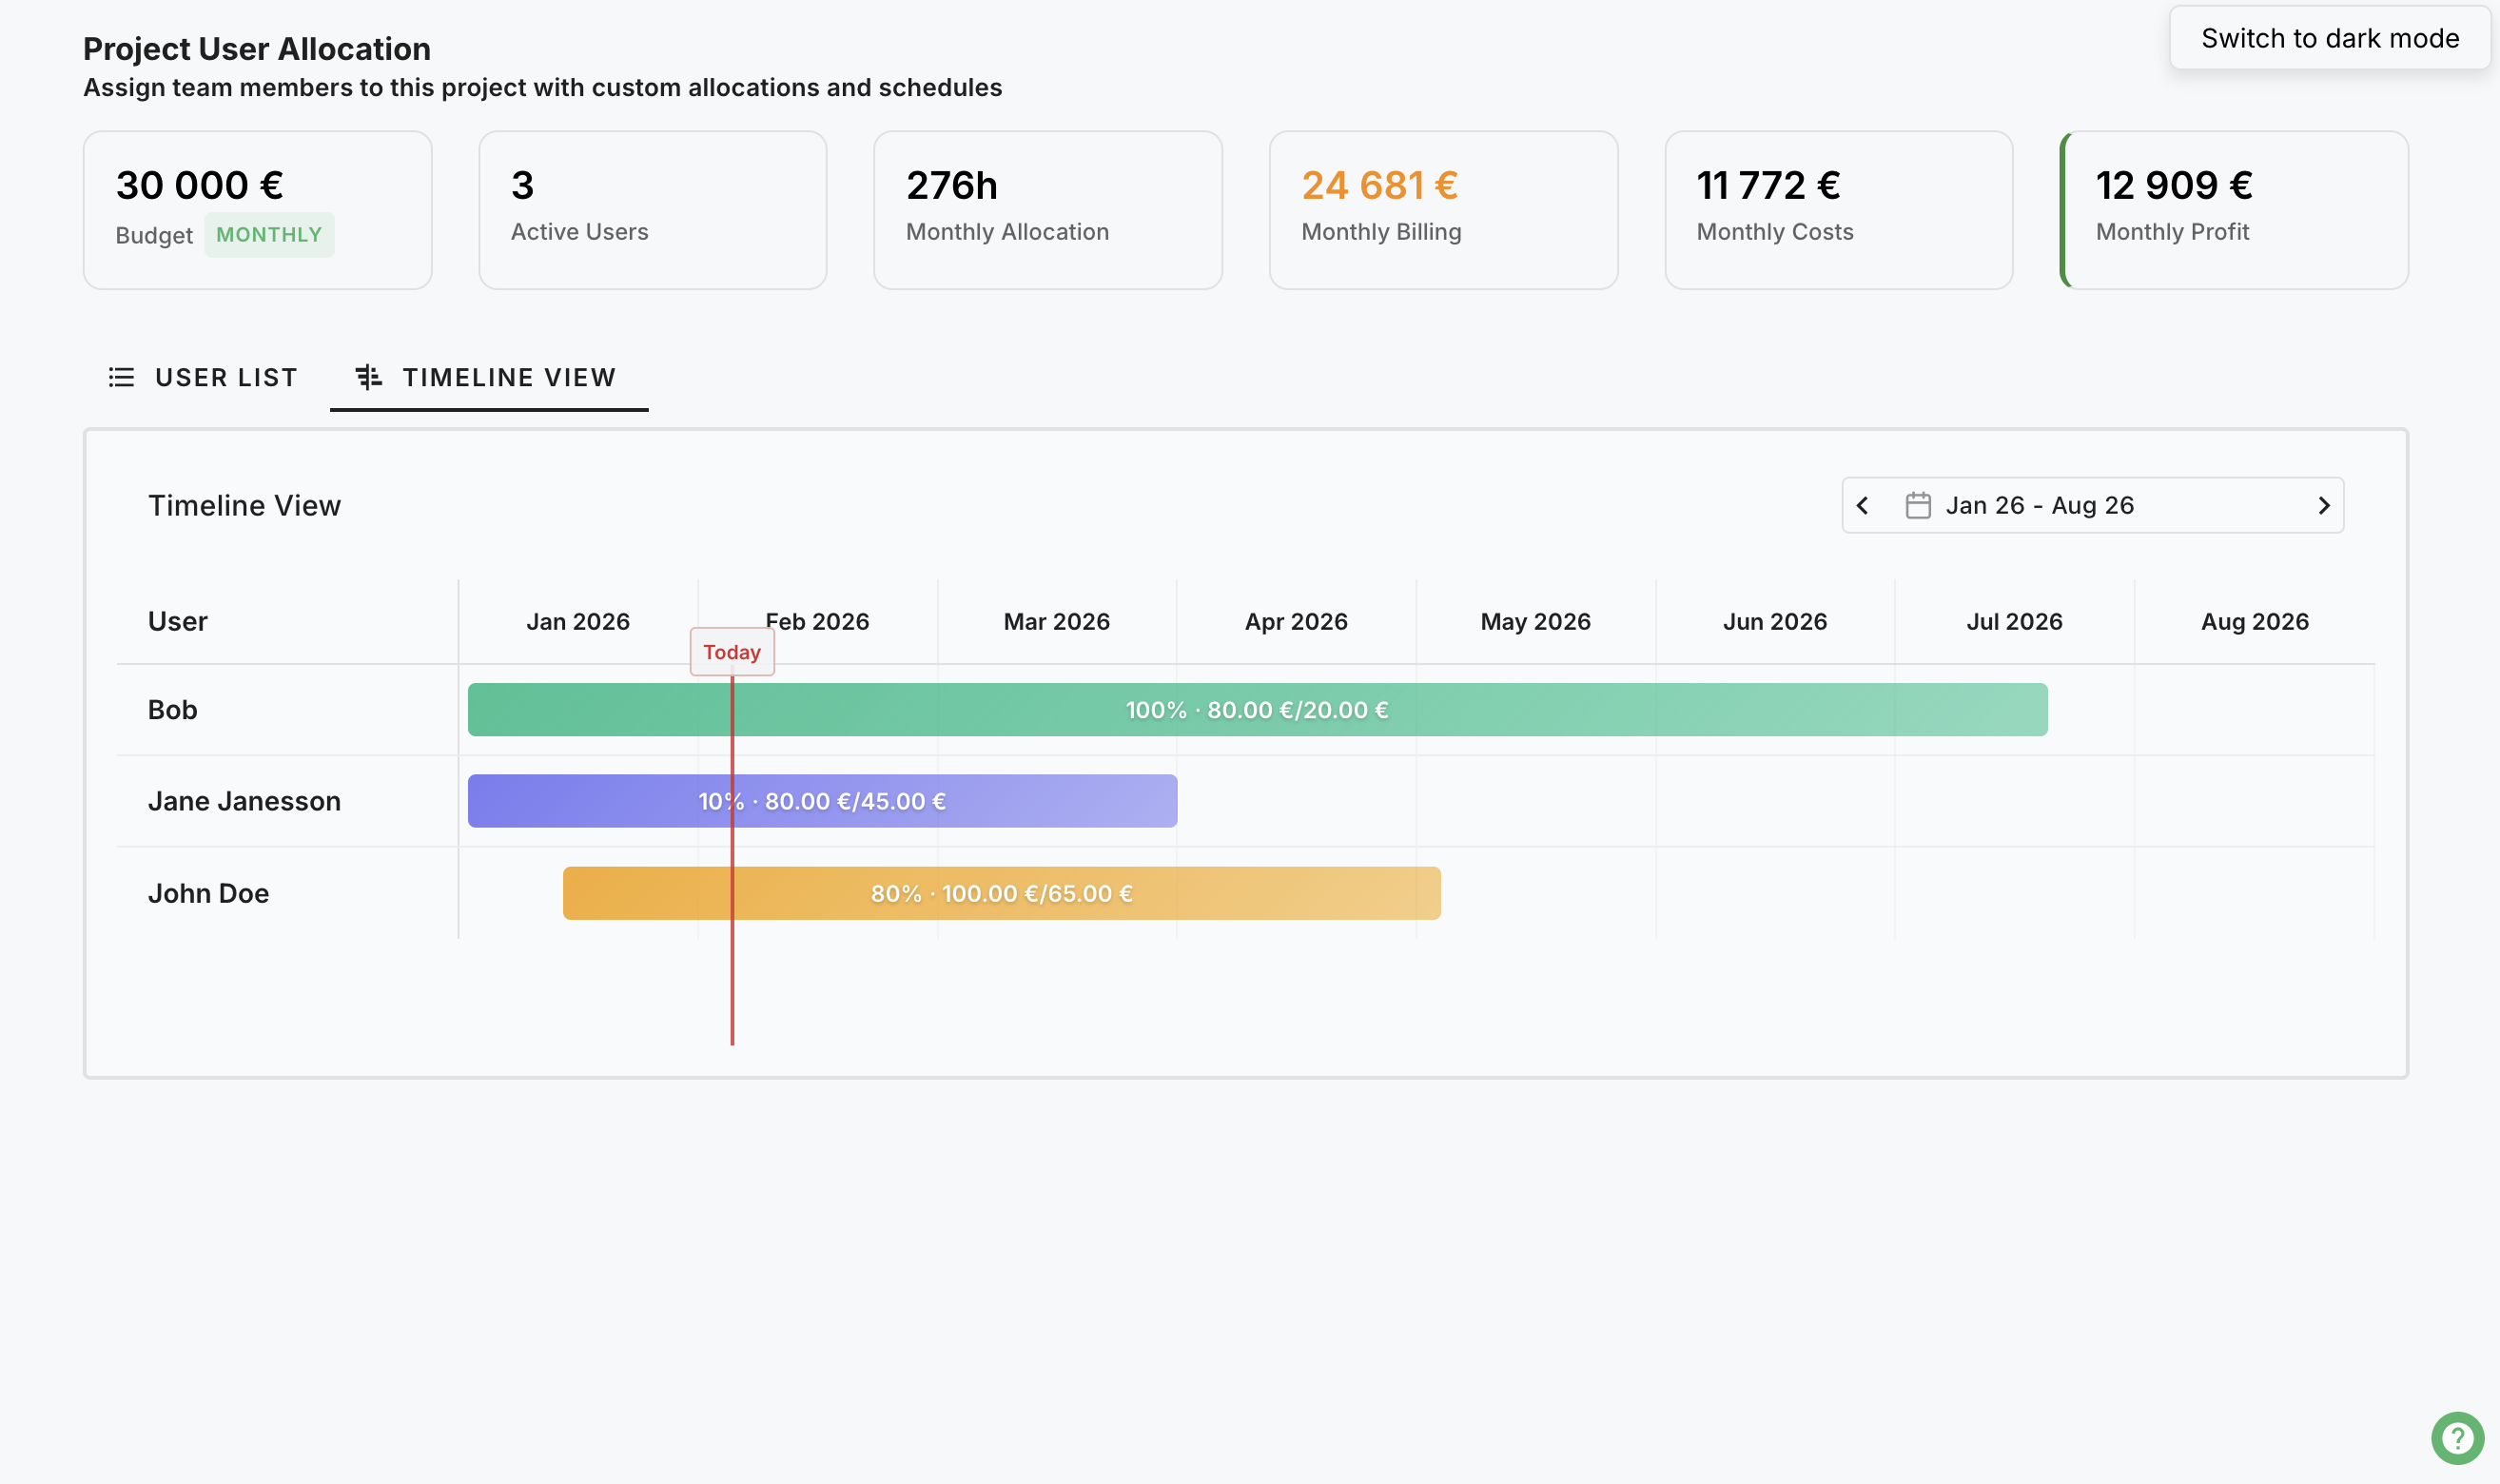This screenshot has width=2500, height=1484.
Task: Click the Switch to dark mode button
Action: (2328, 38)
